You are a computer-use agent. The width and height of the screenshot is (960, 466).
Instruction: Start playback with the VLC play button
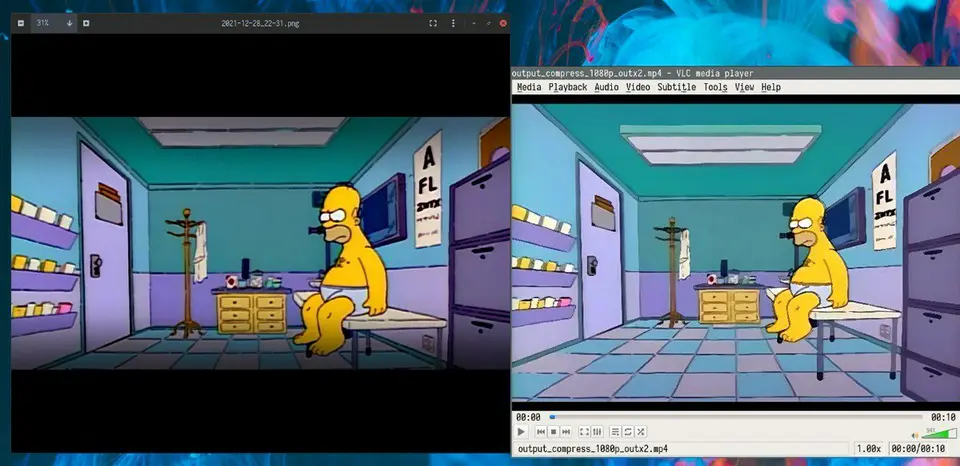(x=521, y=432)
